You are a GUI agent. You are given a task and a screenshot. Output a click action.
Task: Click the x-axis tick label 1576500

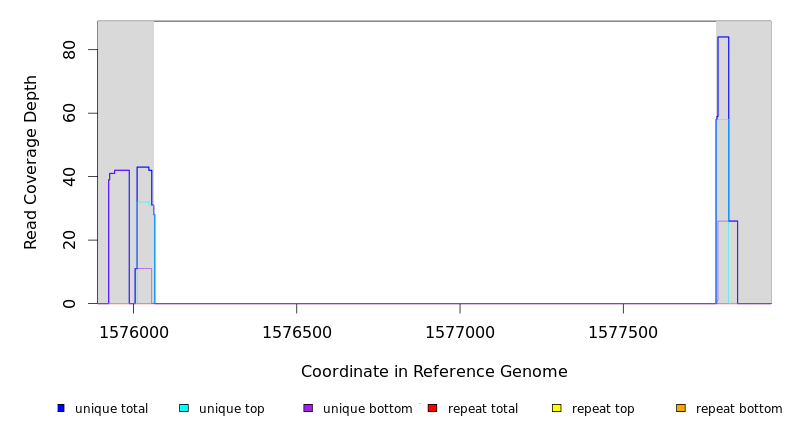coord(296,332)
